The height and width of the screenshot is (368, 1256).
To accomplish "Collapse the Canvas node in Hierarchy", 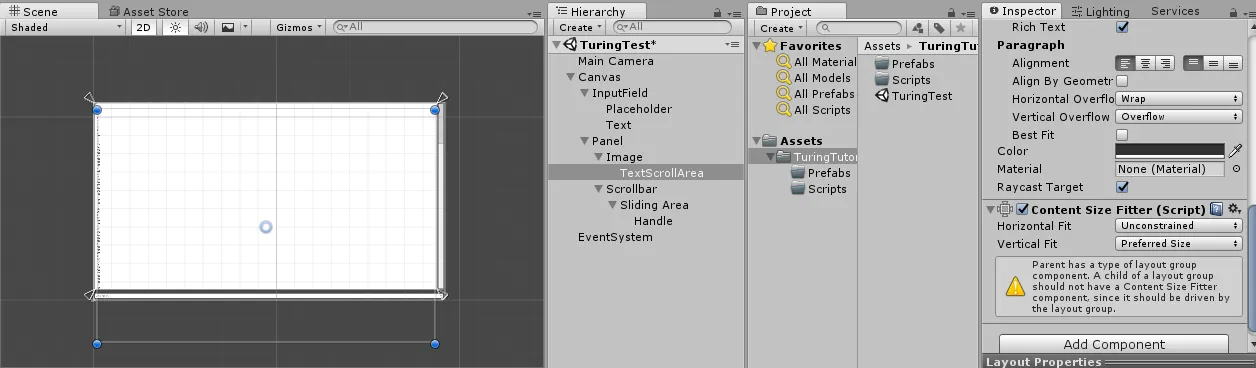I will (x=570, y=77).
